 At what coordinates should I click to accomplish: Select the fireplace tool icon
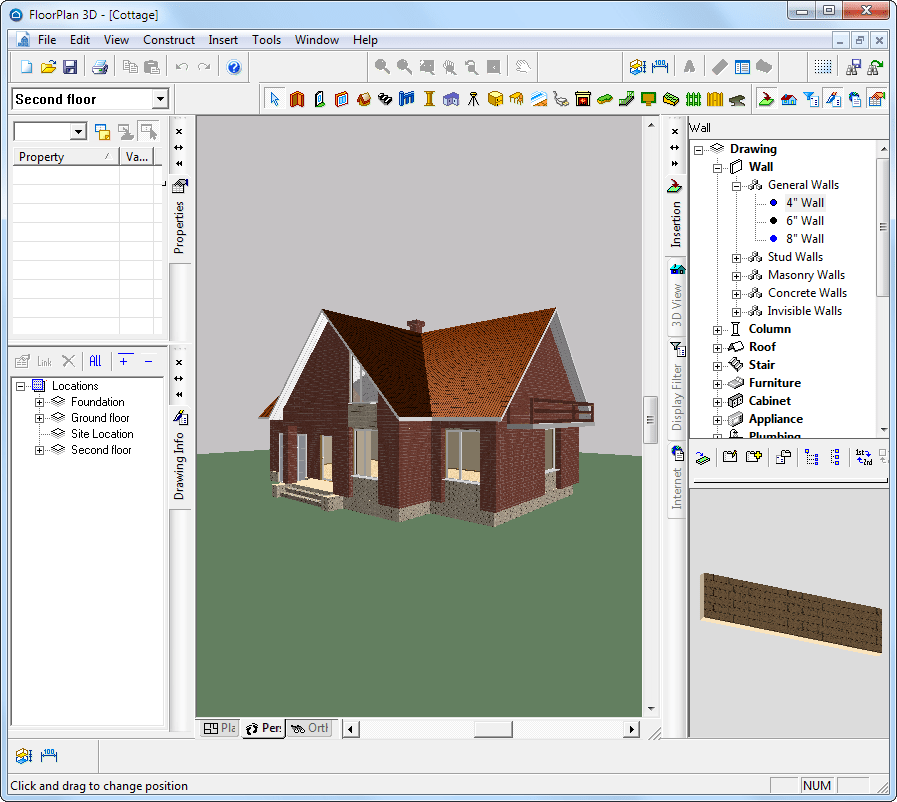point(582,99)
